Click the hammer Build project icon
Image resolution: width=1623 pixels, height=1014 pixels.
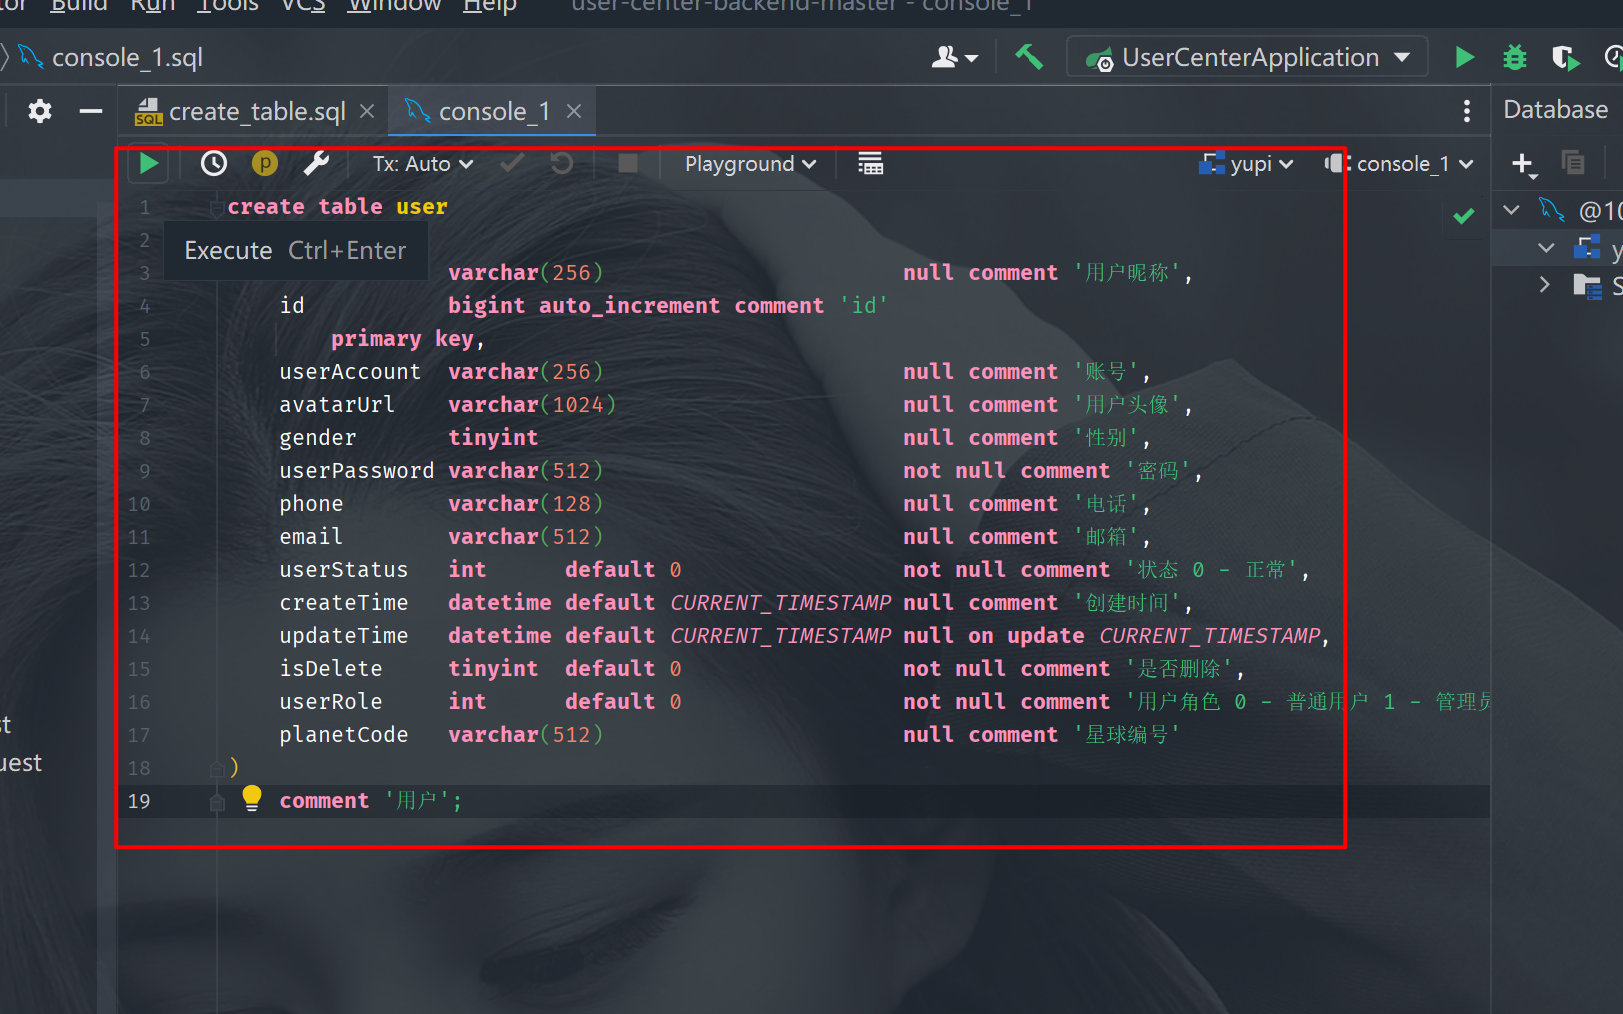tap(1029, 58)
